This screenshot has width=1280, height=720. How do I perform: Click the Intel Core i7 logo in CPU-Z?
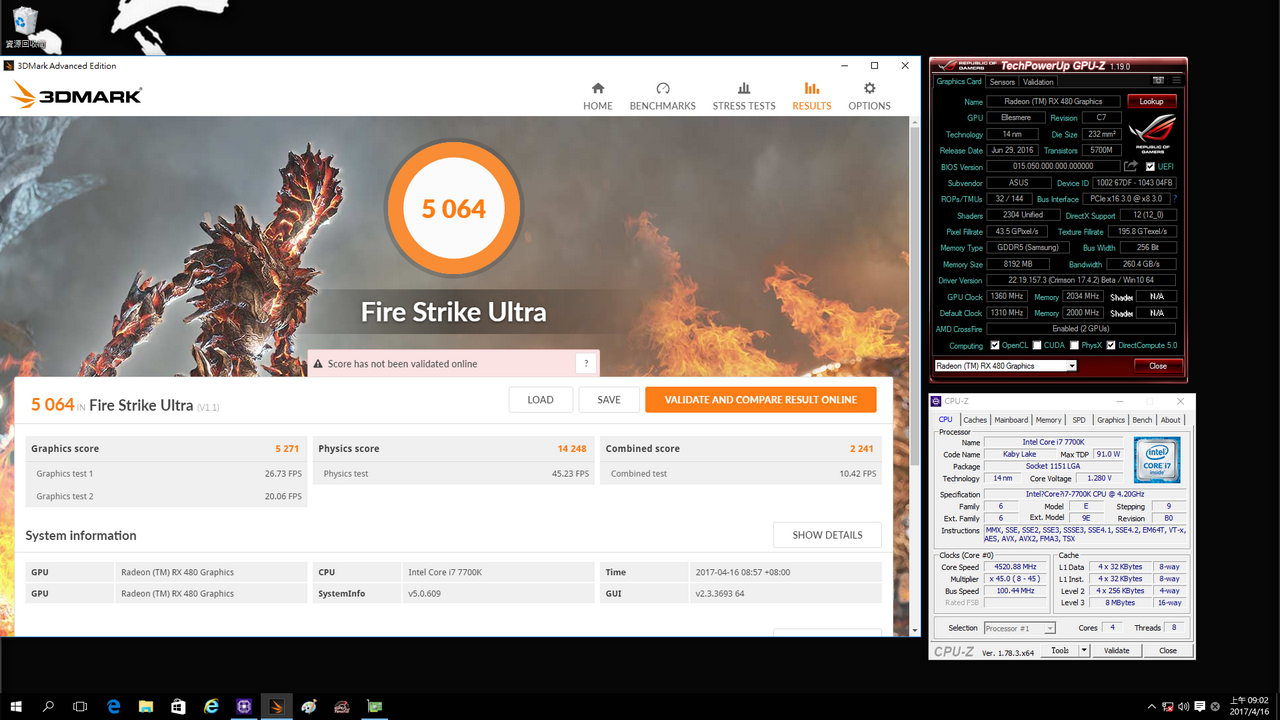(x=1157, y=461)
